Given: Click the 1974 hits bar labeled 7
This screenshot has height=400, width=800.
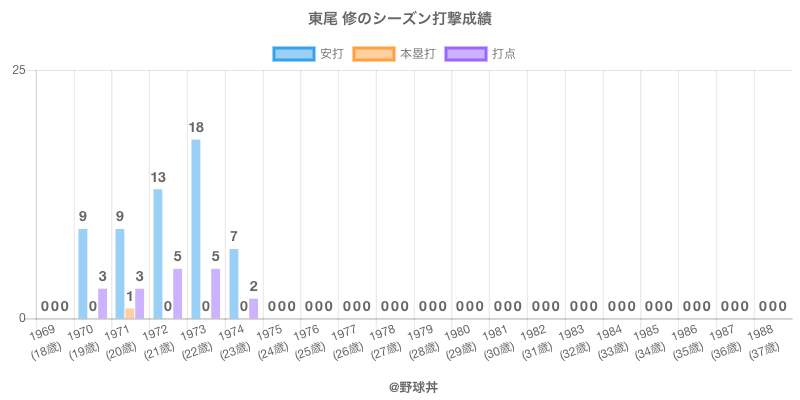Looking at the screenshot, I should (x=234, y=283).
